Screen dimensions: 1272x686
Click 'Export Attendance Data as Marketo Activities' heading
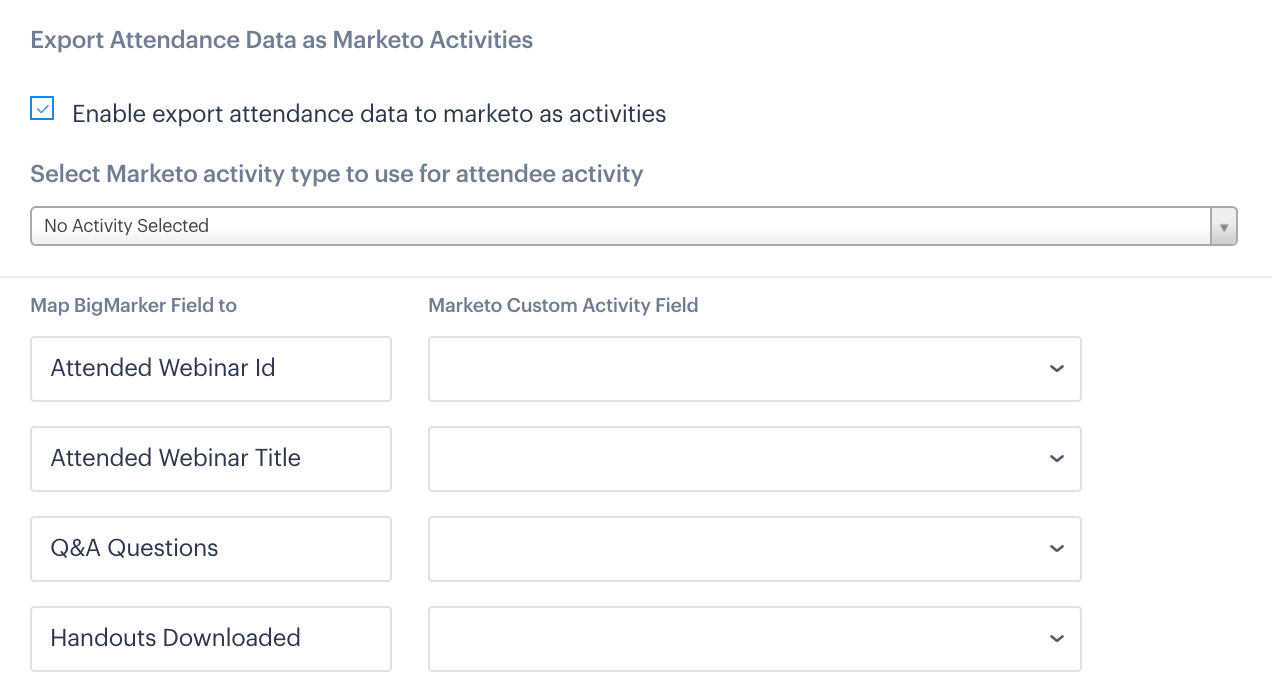[281, 40]
